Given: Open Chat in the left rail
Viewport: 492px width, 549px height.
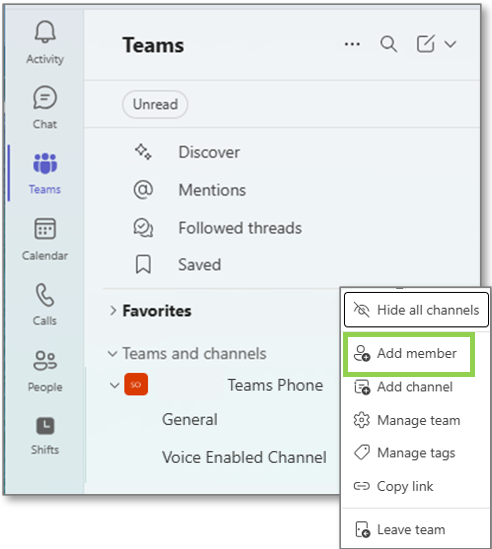Looking at the screenshot, I should (x=45, y=107).
